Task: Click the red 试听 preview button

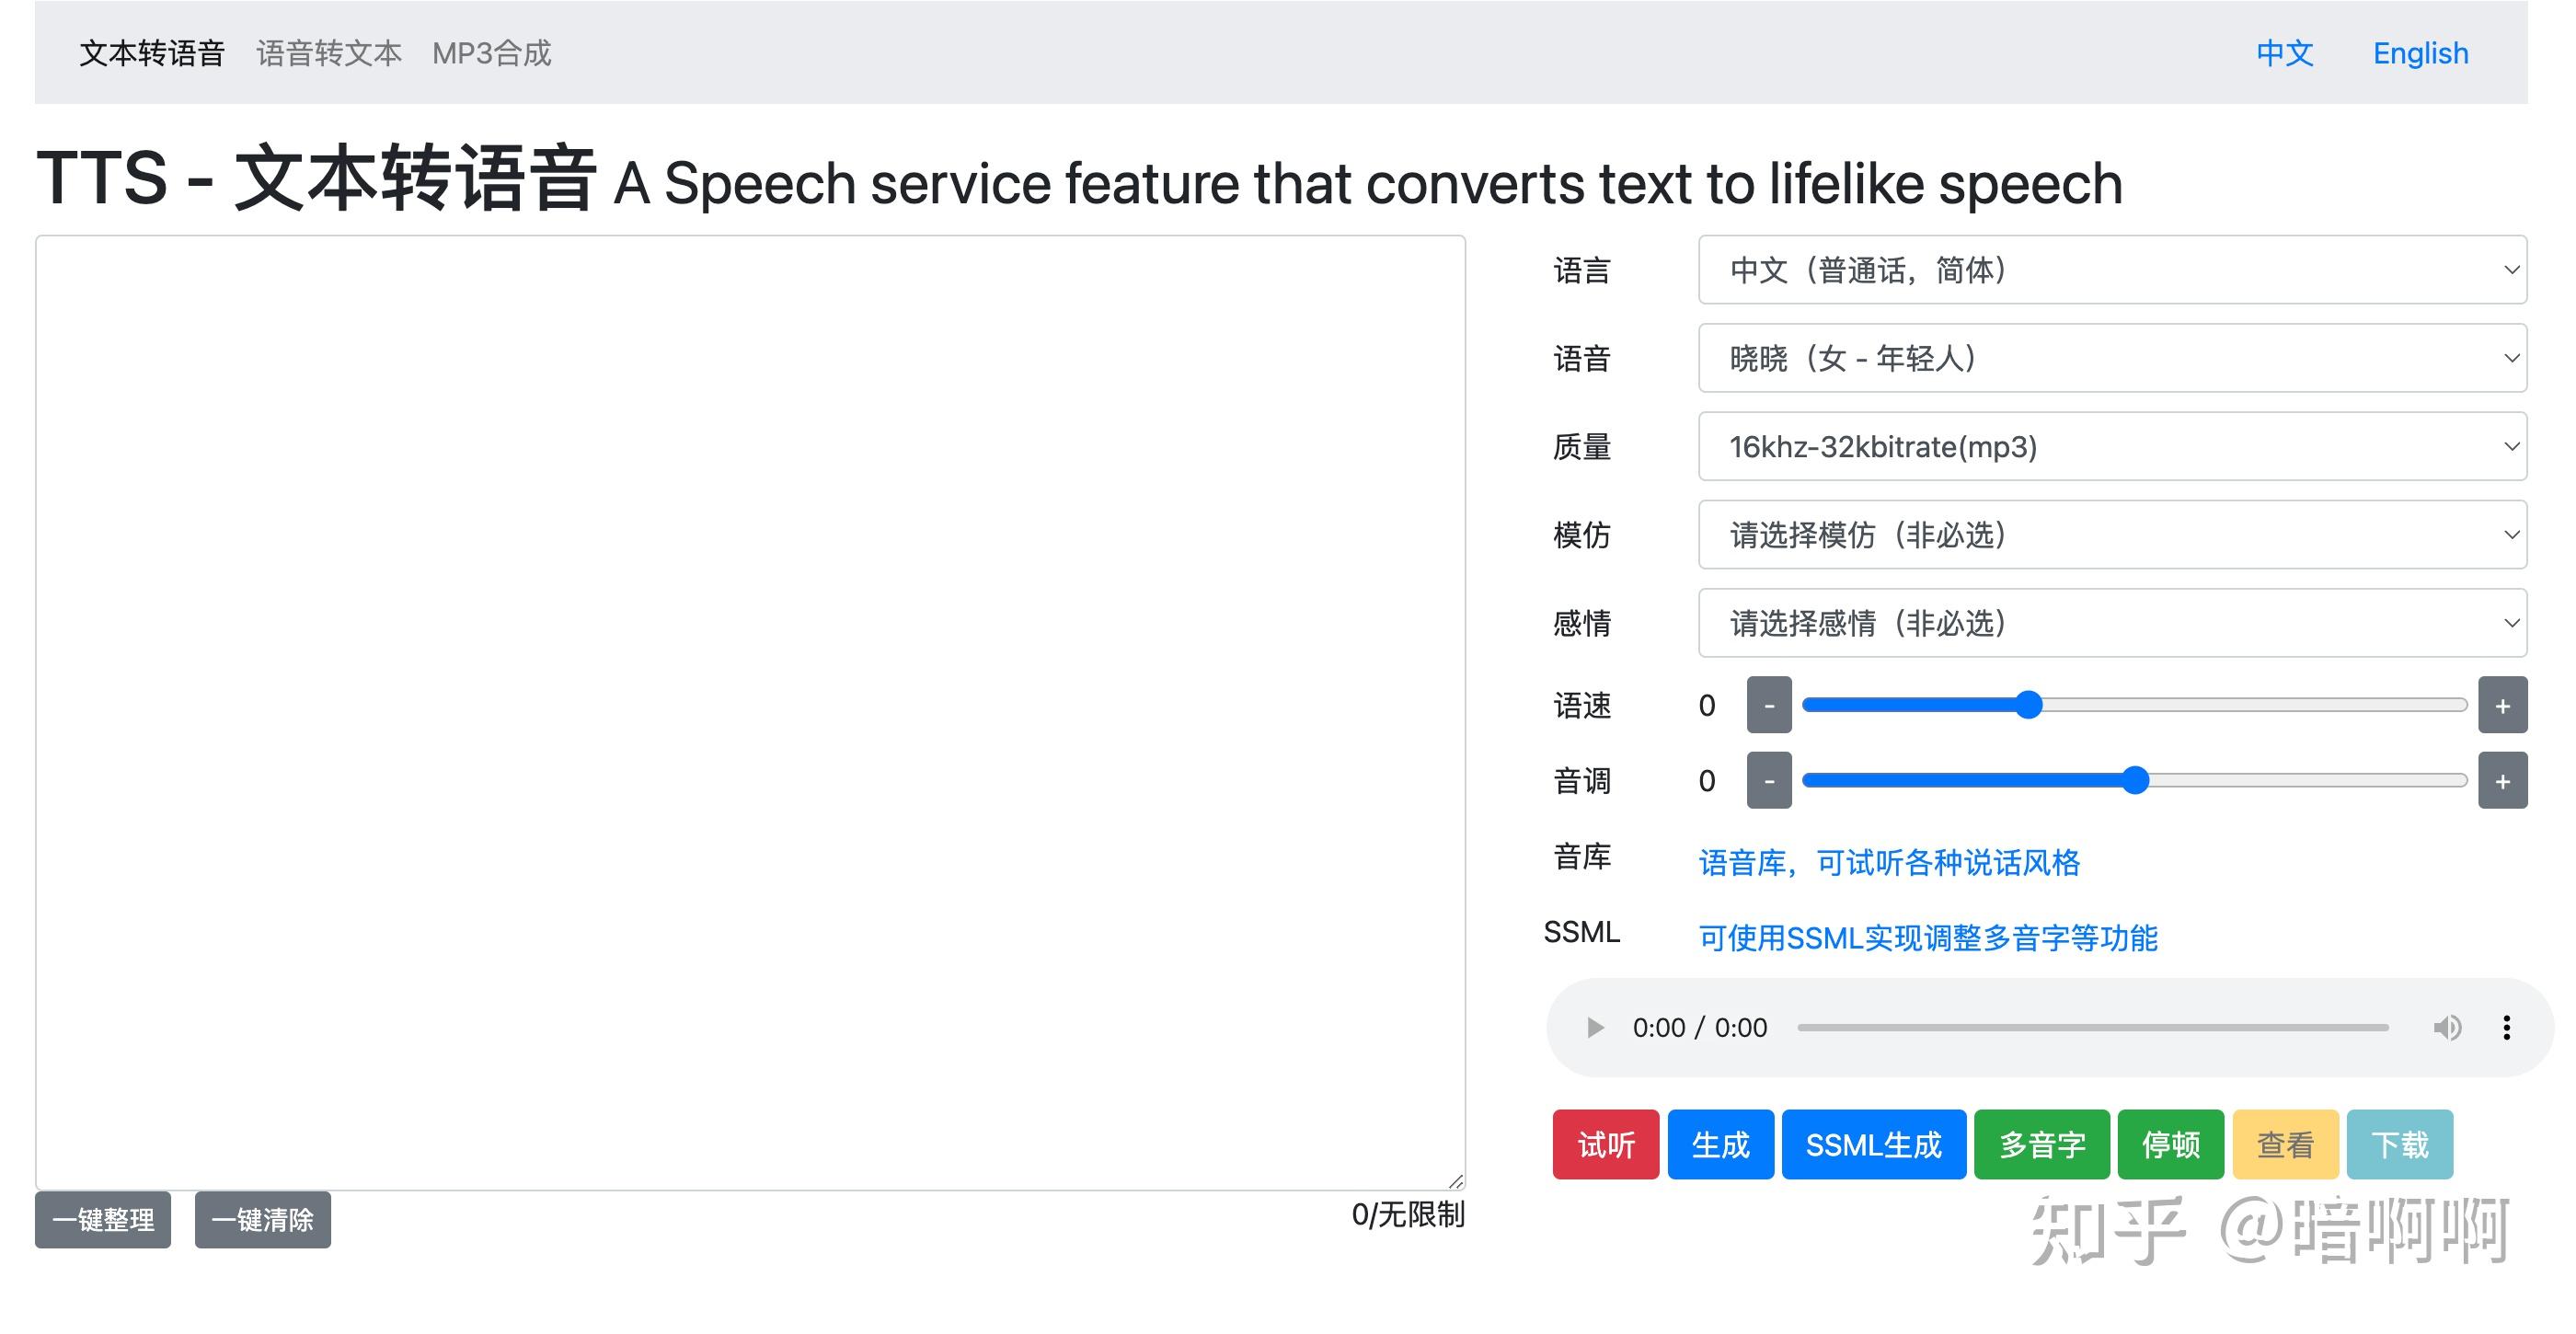Action: [1605, 1144]
